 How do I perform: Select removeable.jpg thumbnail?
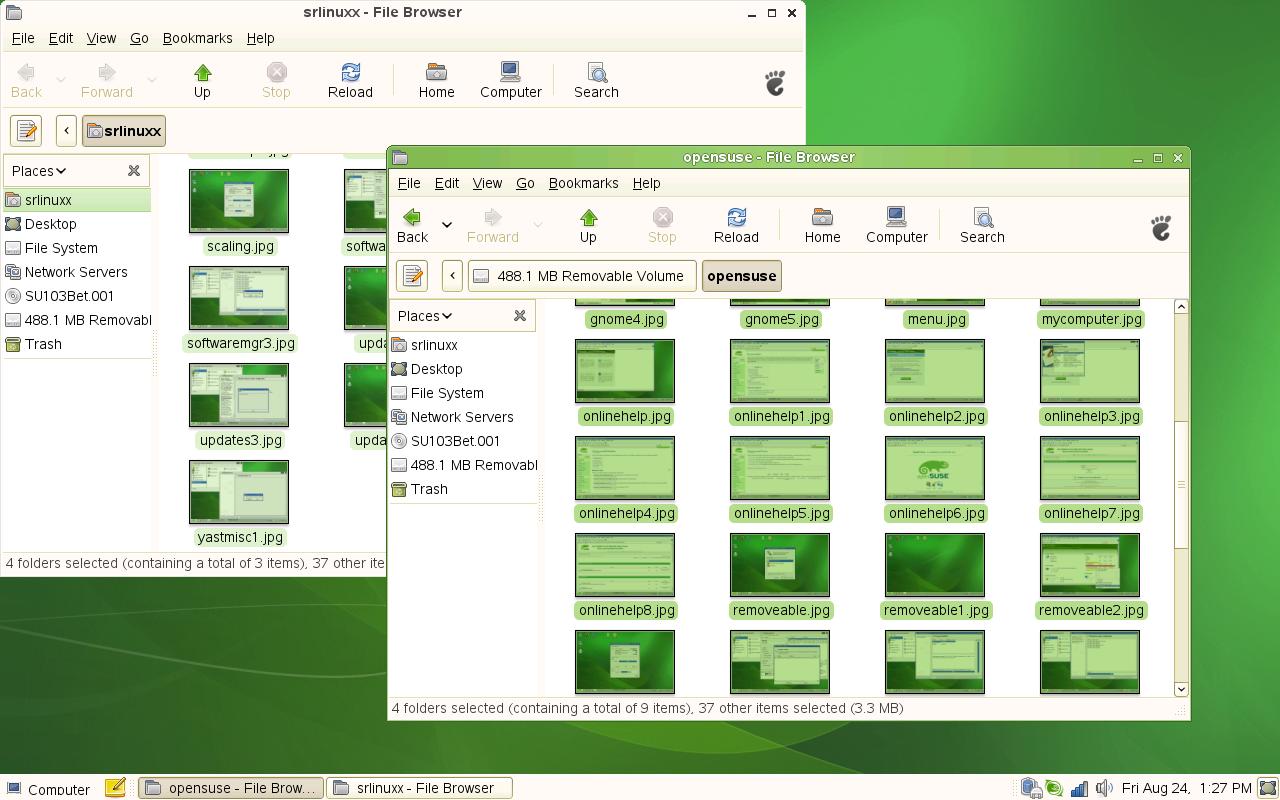(x=780, y=565)
